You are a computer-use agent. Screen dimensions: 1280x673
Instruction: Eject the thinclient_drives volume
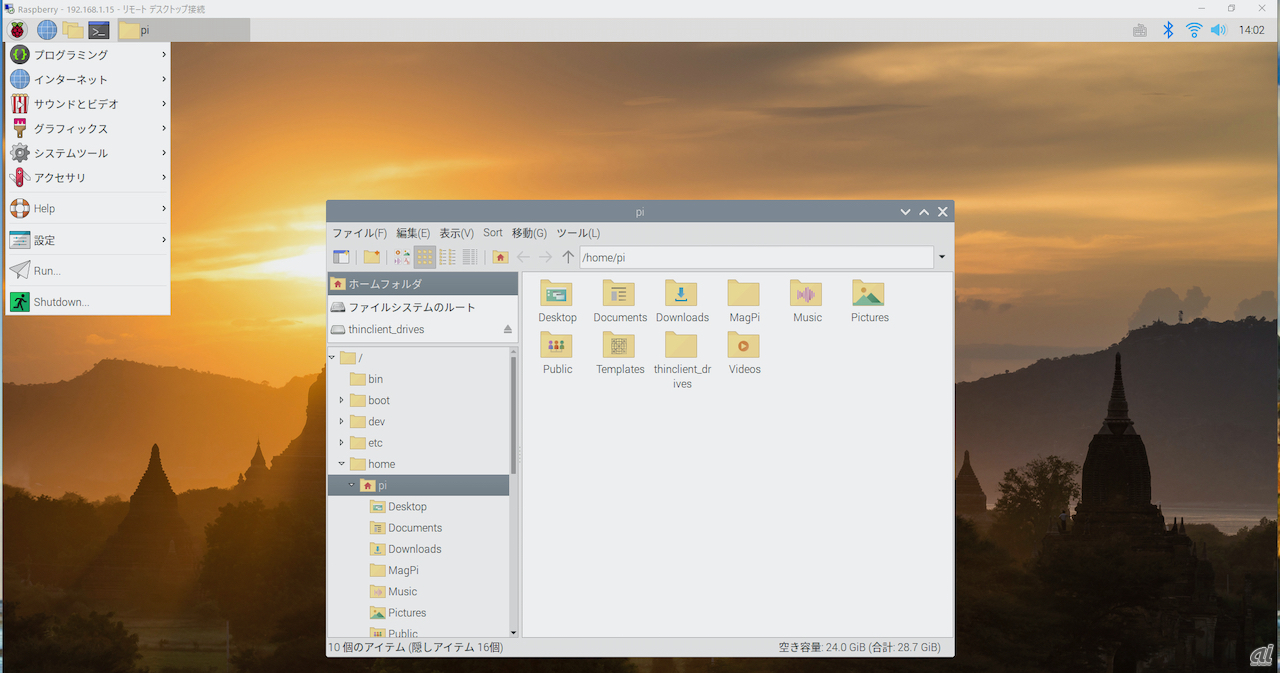pyautogui.click(x=507, y=329)
